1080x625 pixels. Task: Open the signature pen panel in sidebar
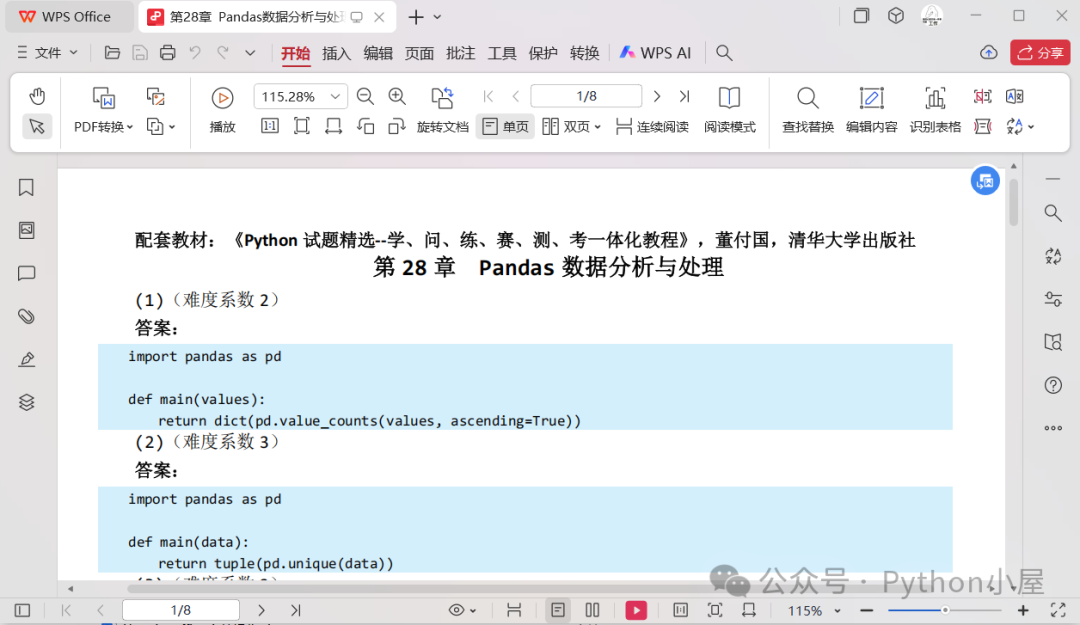tap(26, 359)
